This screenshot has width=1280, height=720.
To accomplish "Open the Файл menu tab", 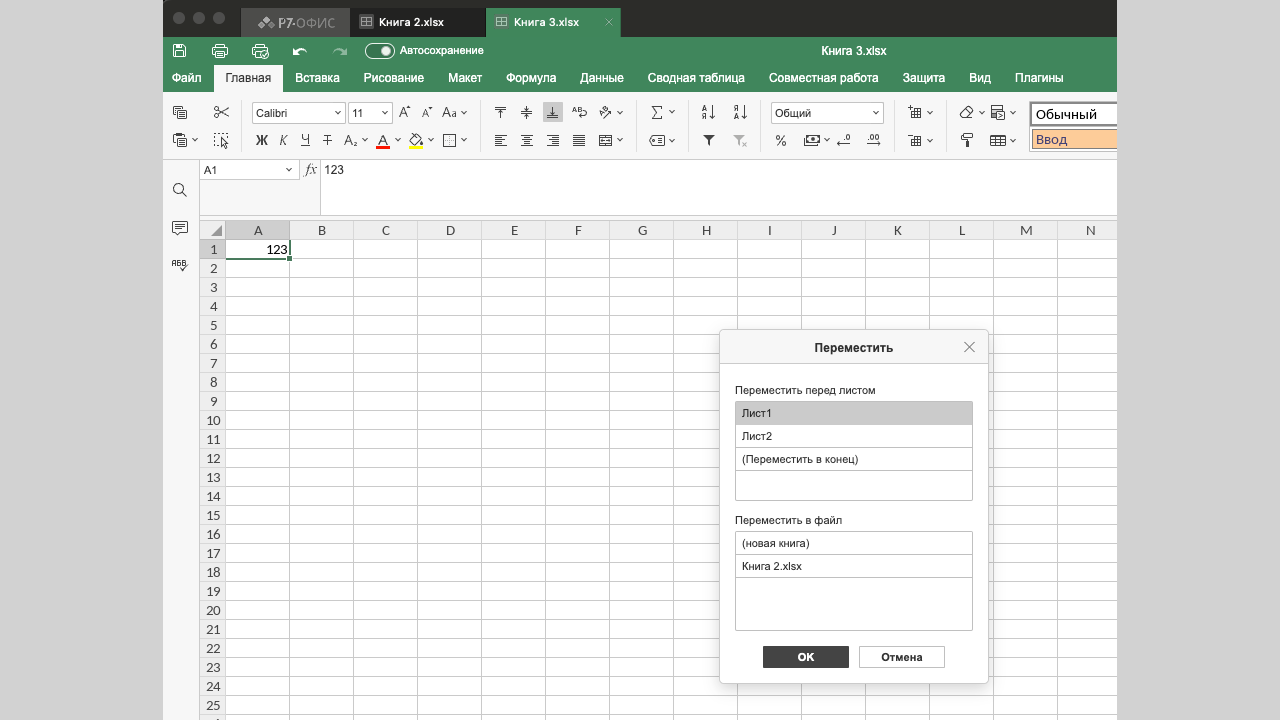I will point(186,78).
